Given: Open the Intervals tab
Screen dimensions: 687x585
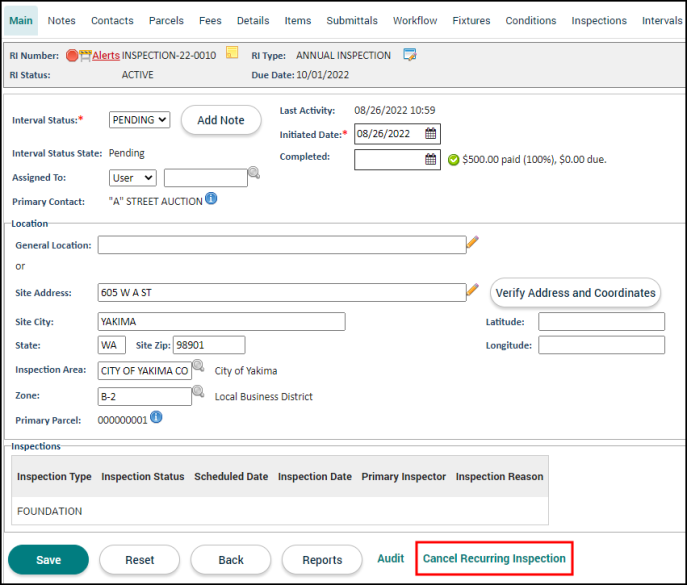Looking at the screenshot, I should coord(662,21).
